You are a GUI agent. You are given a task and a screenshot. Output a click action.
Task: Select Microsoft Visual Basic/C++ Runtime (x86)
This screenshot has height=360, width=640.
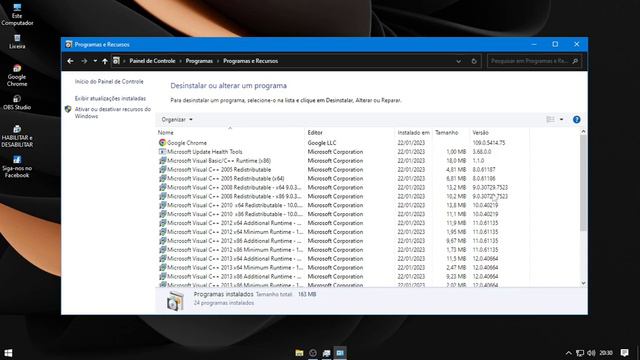pyautogui.click(x=343, y=161)
